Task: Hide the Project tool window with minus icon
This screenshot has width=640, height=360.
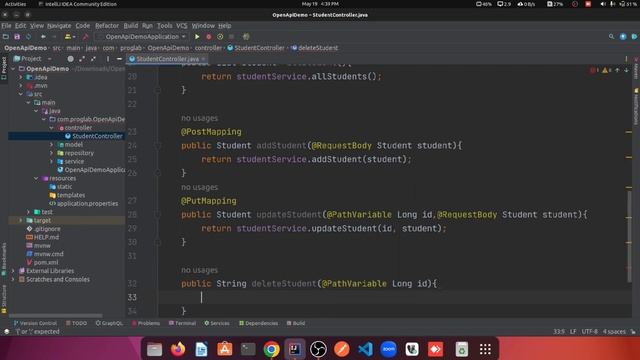Action: coord(119,59)
